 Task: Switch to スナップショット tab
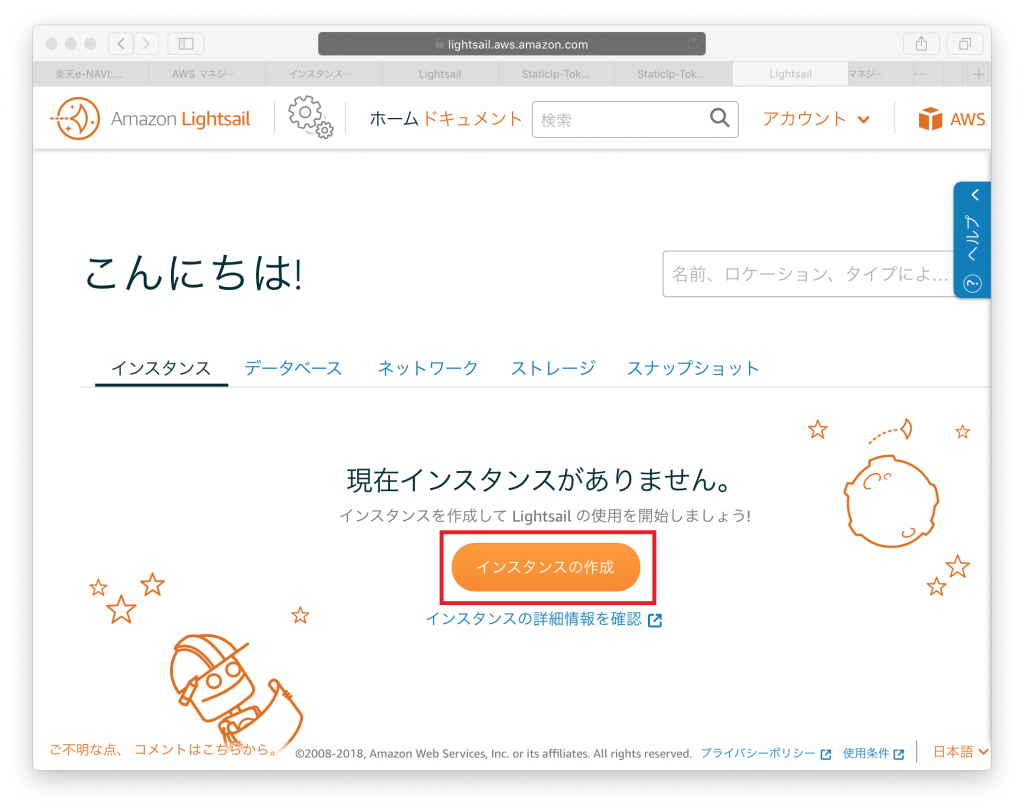point(693,368)
